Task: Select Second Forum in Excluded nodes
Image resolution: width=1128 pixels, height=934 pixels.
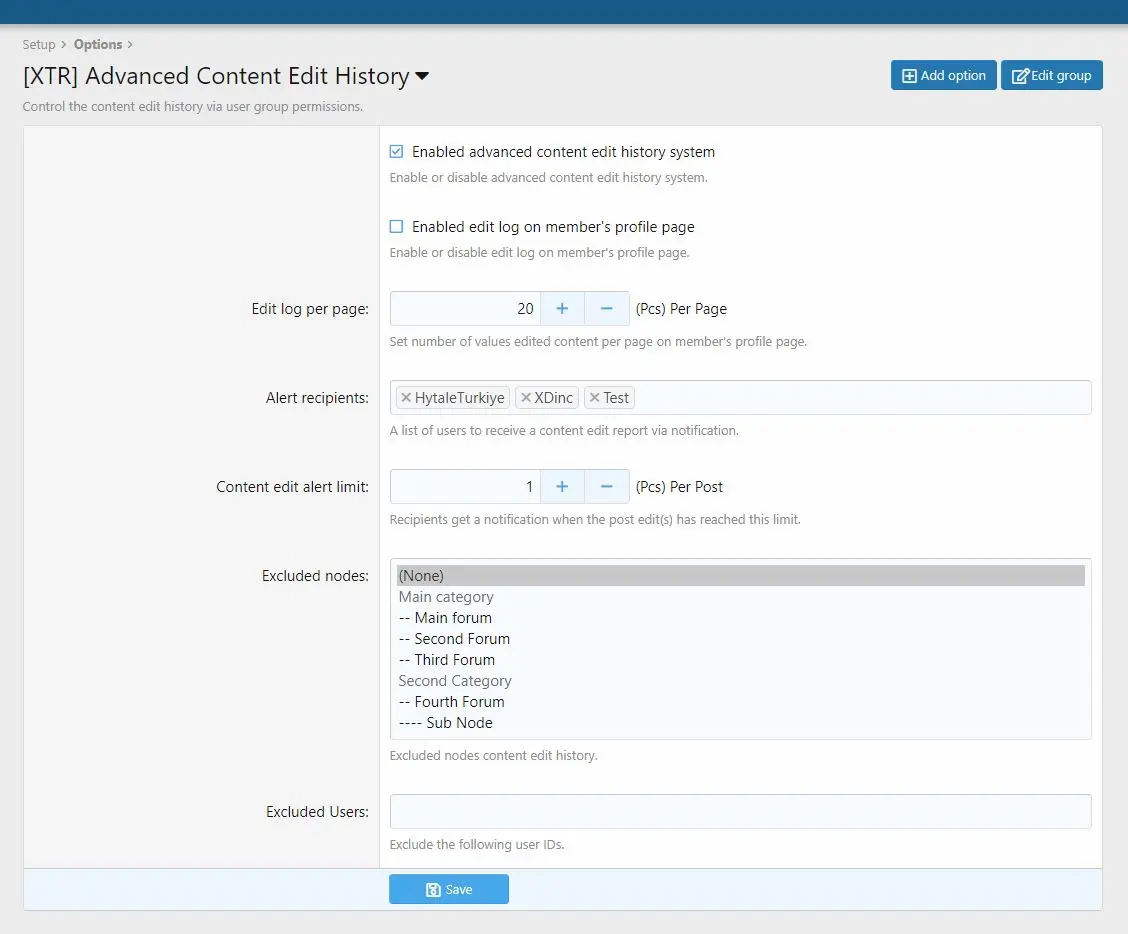Action: pos(740,638)
